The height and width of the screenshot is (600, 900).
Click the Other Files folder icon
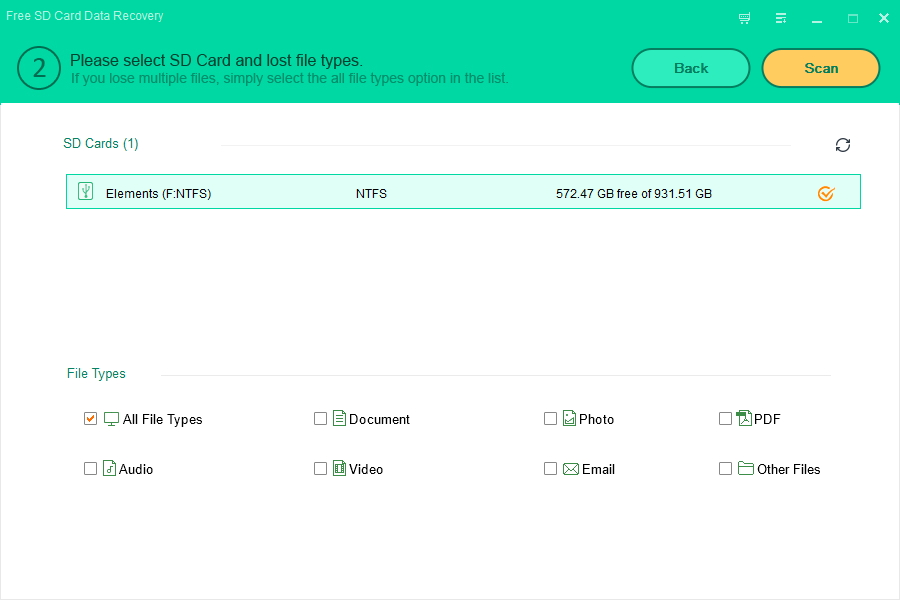coord(746,468)
